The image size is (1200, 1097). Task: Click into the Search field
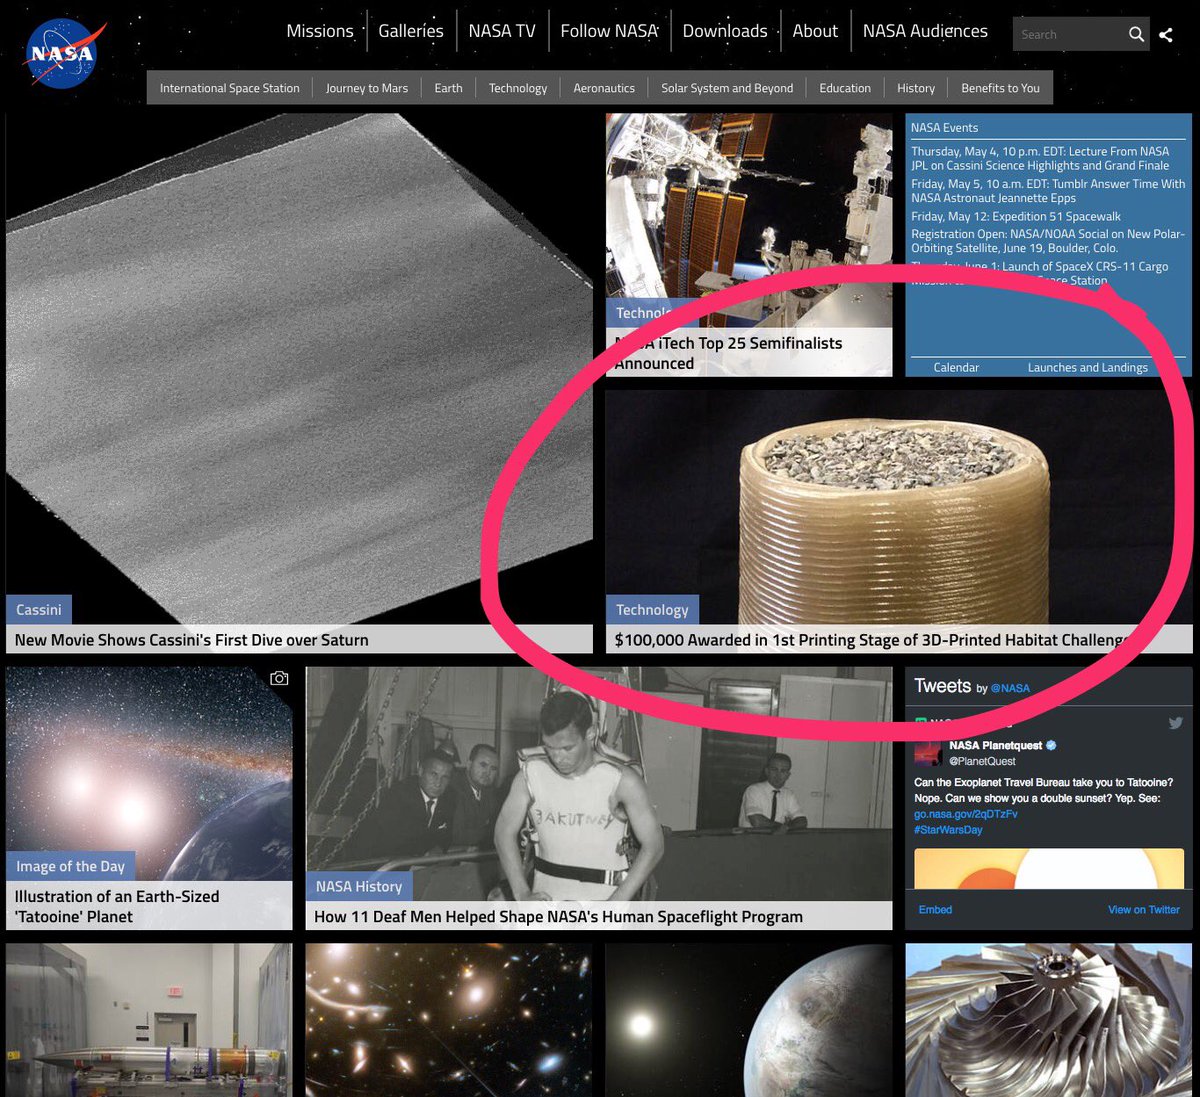(1068, 35)
